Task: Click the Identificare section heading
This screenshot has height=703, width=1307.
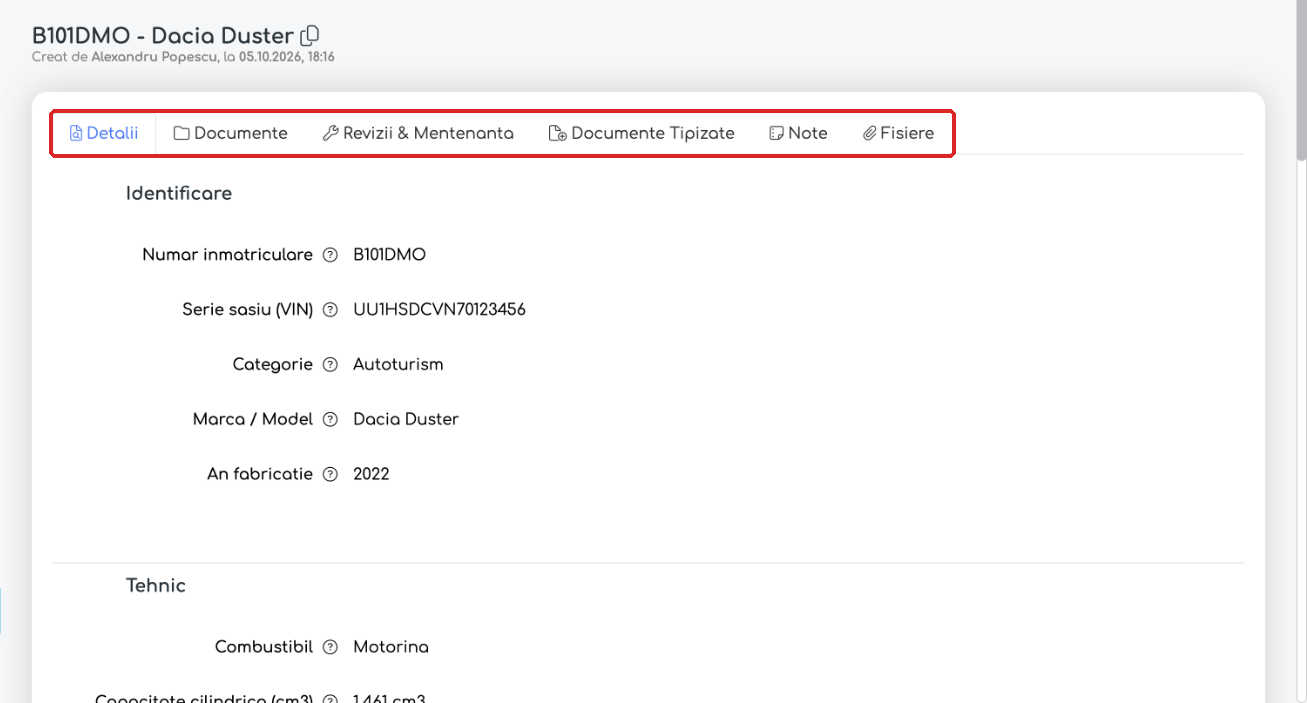Action: pos(179,194)
